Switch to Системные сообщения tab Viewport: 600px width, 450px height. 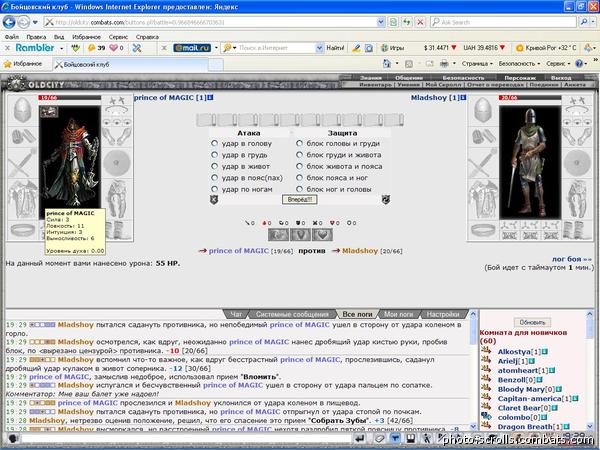[x=292, y=314]
